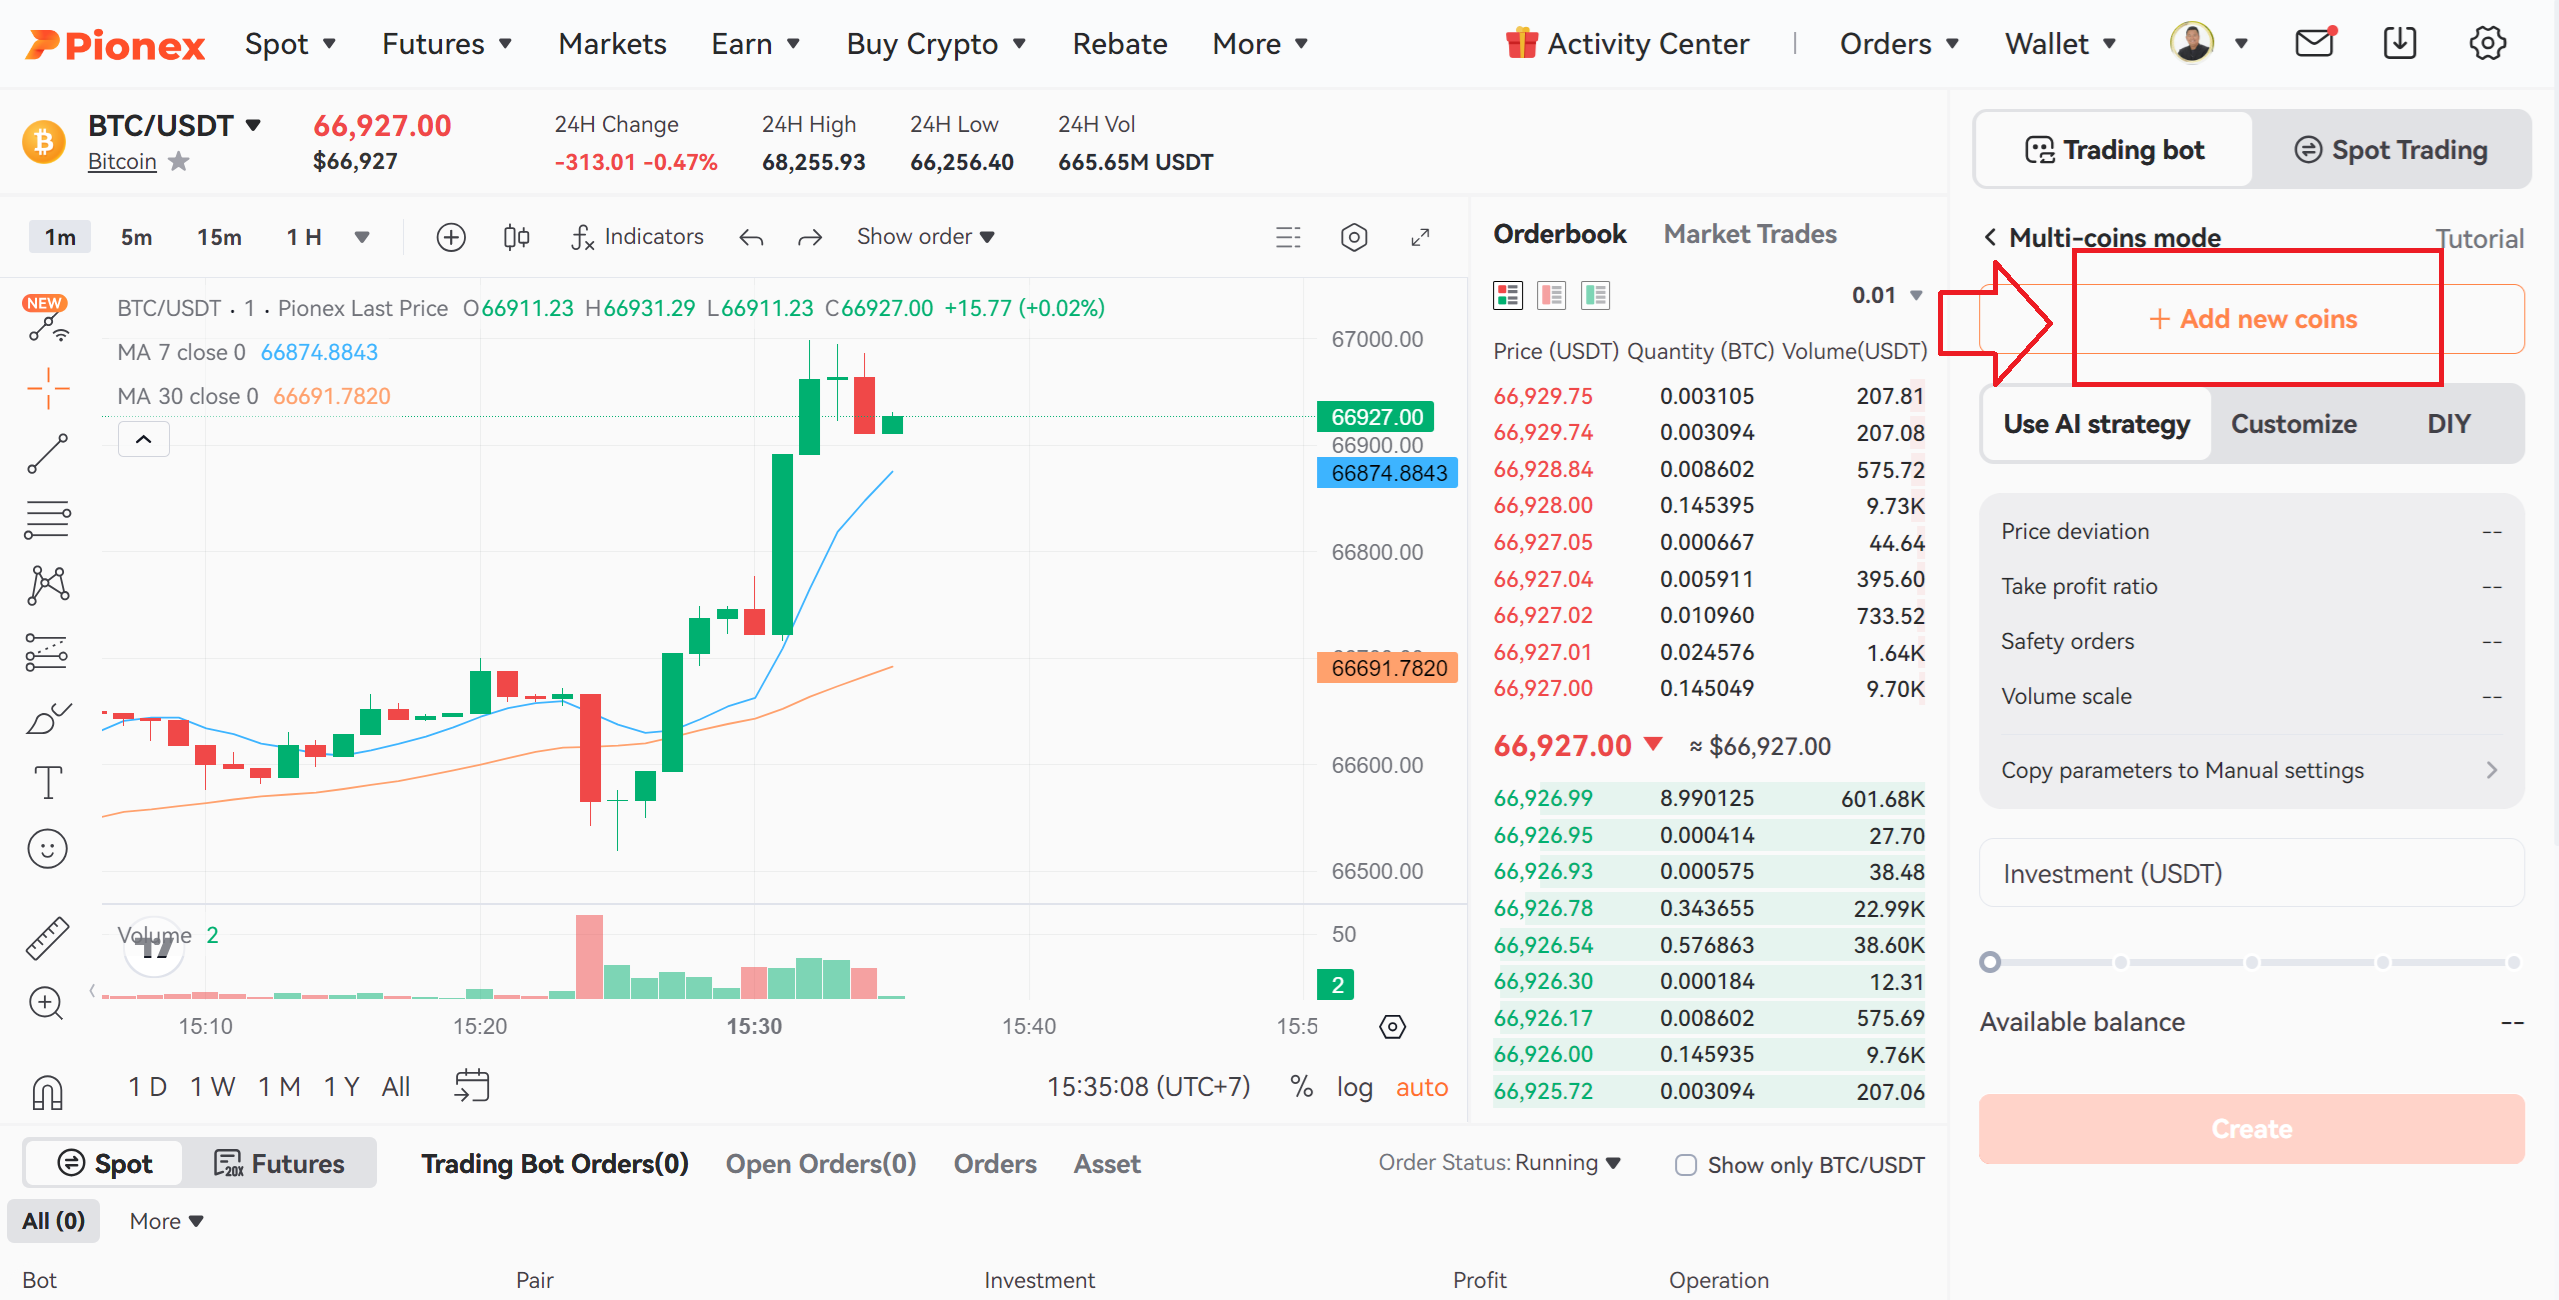Select the horizontal lines Fibonacci tool

(47, 520)
